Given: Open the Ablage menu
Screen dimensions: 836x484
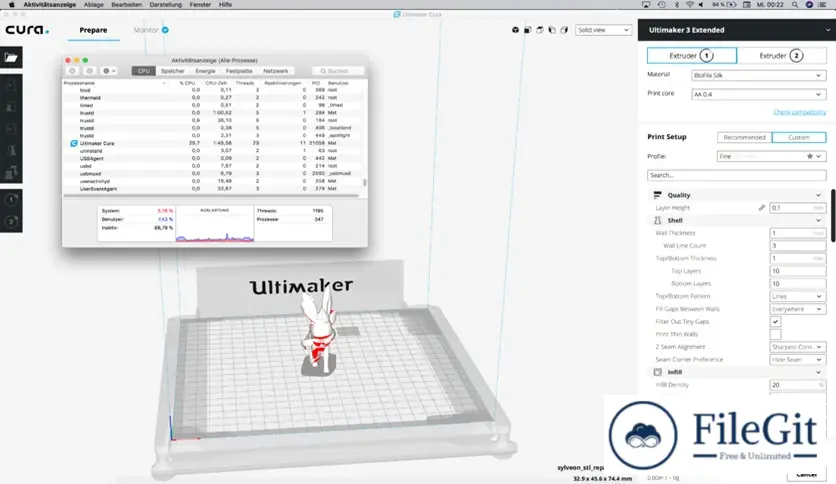Looking at the screenshot, I should pos(93,4).
